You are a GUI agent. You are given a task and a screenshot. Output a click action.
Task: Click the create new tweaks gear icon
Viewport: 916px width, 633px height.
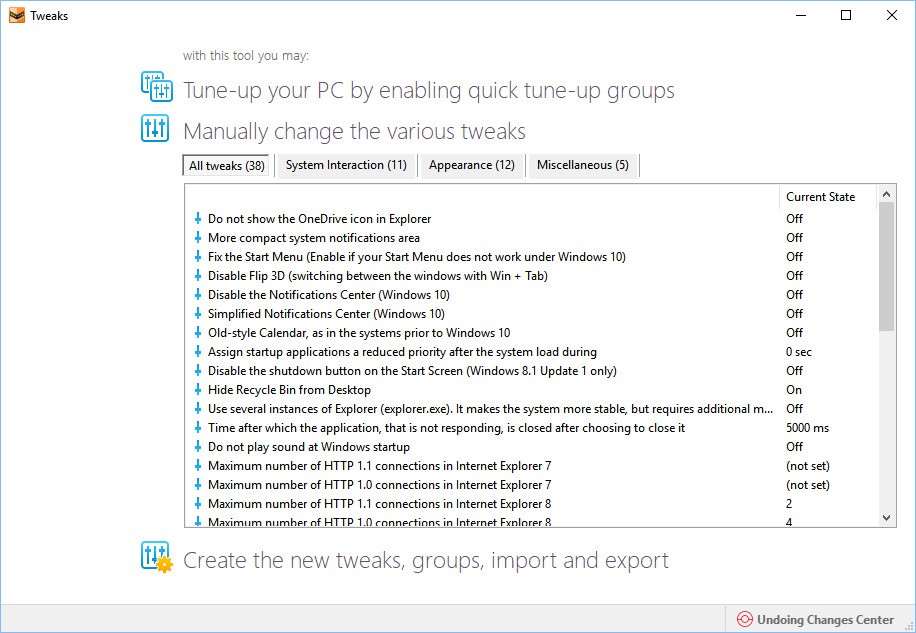pyautogui.click(x=157, y=557)
